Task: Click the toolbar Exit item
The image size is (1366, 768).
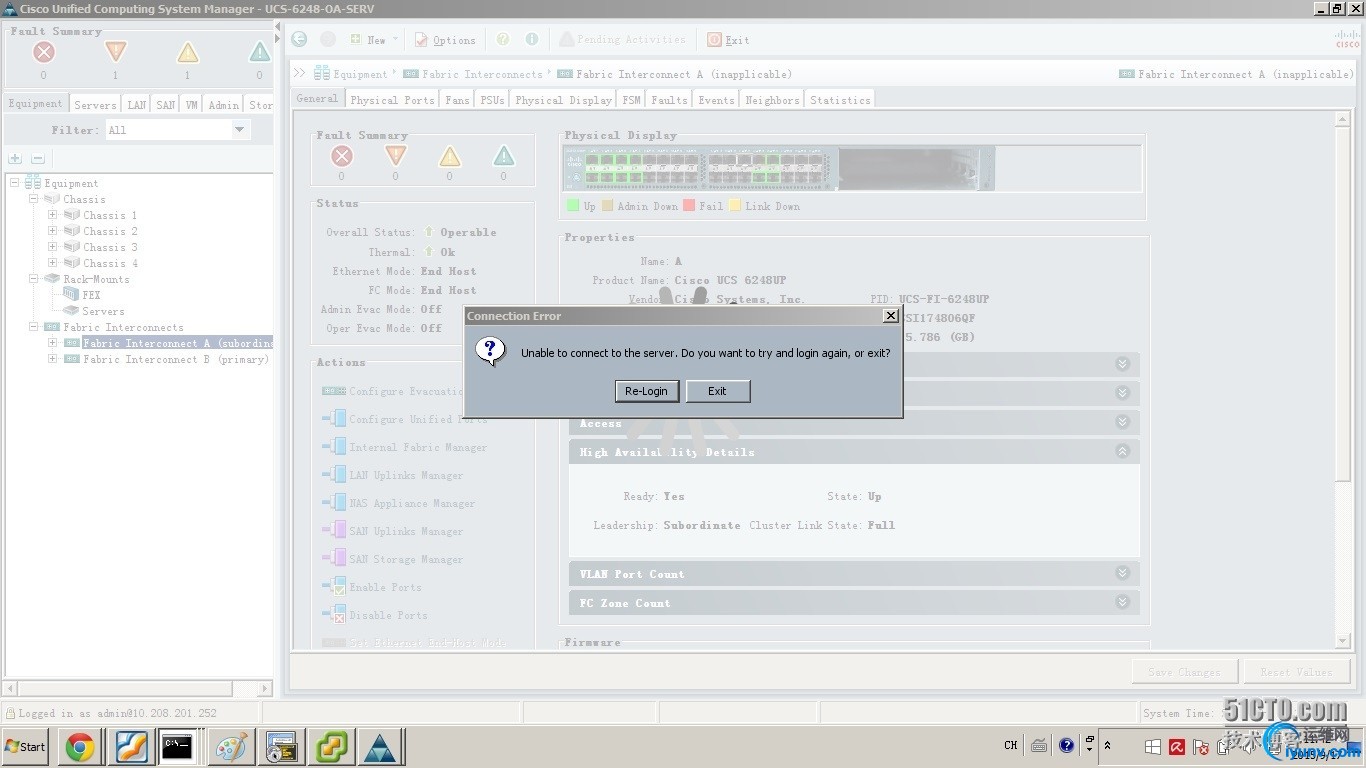Action: [728, 40]
